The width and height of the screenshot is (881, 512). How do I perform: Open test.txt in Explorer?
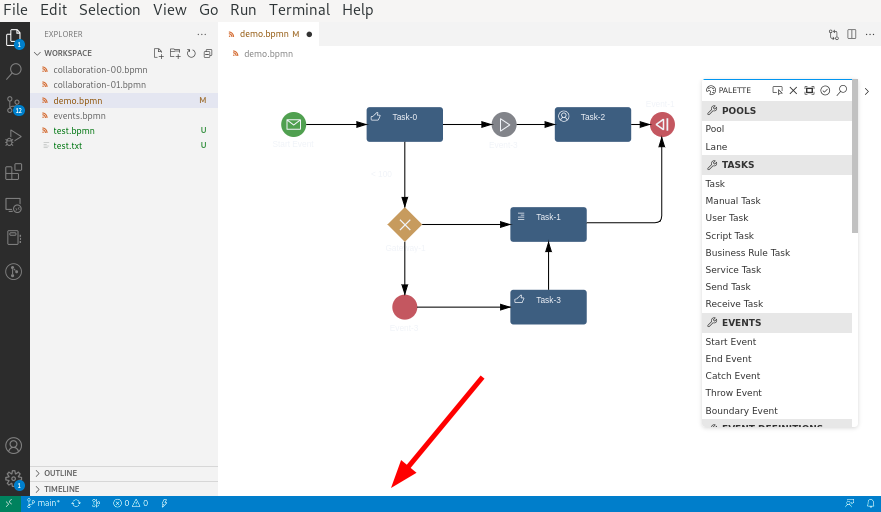[x=124, y=146]
